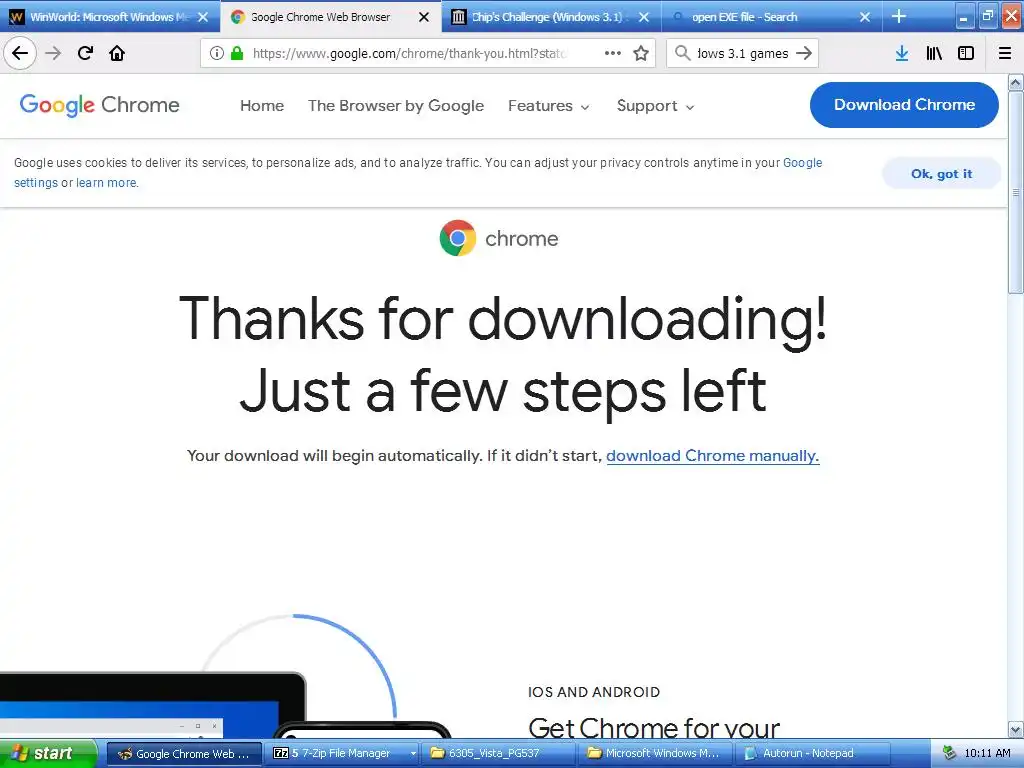Click download Chrome manually link
Viewport: 1024px width, 768px height.
click(x=712, y=456)
